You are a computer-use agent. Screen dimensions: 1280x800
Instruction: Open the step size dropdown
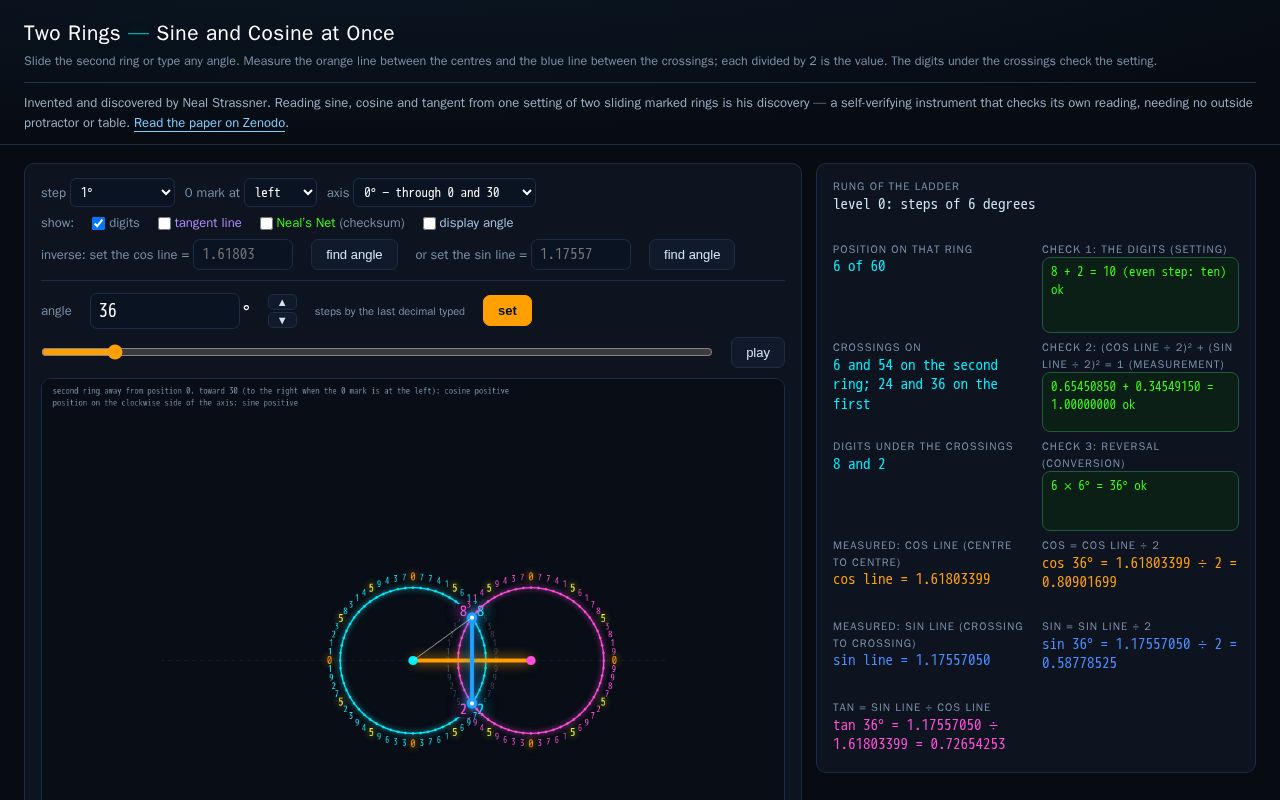[x=123, y=192]
